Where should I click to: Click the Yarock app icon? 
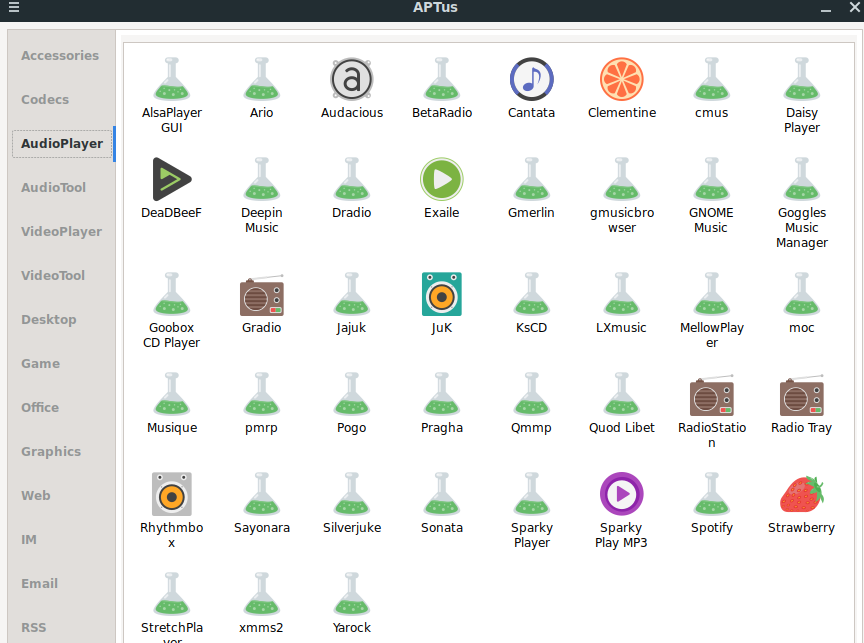point(352,594)
